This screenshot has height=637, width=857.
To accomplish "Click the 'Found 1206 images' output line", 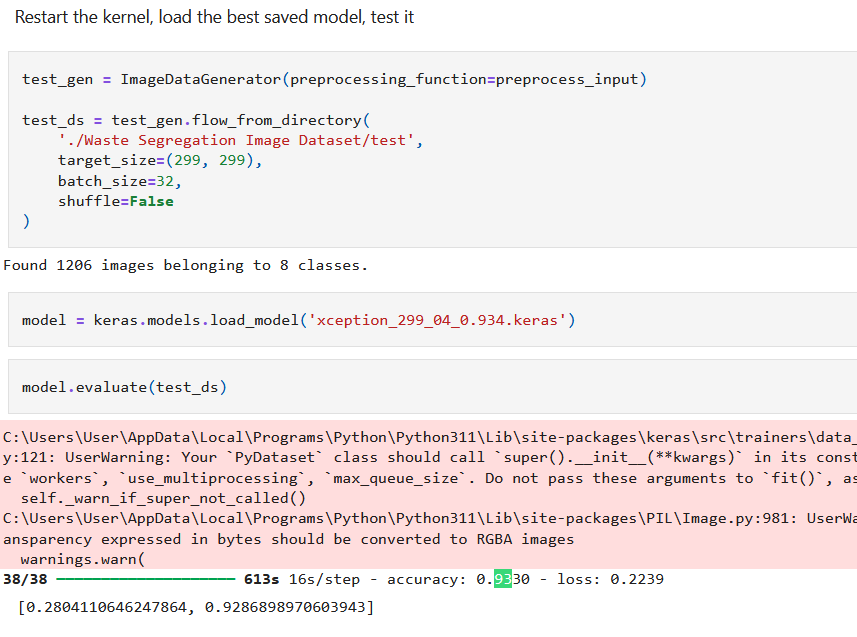I will 185,265.
